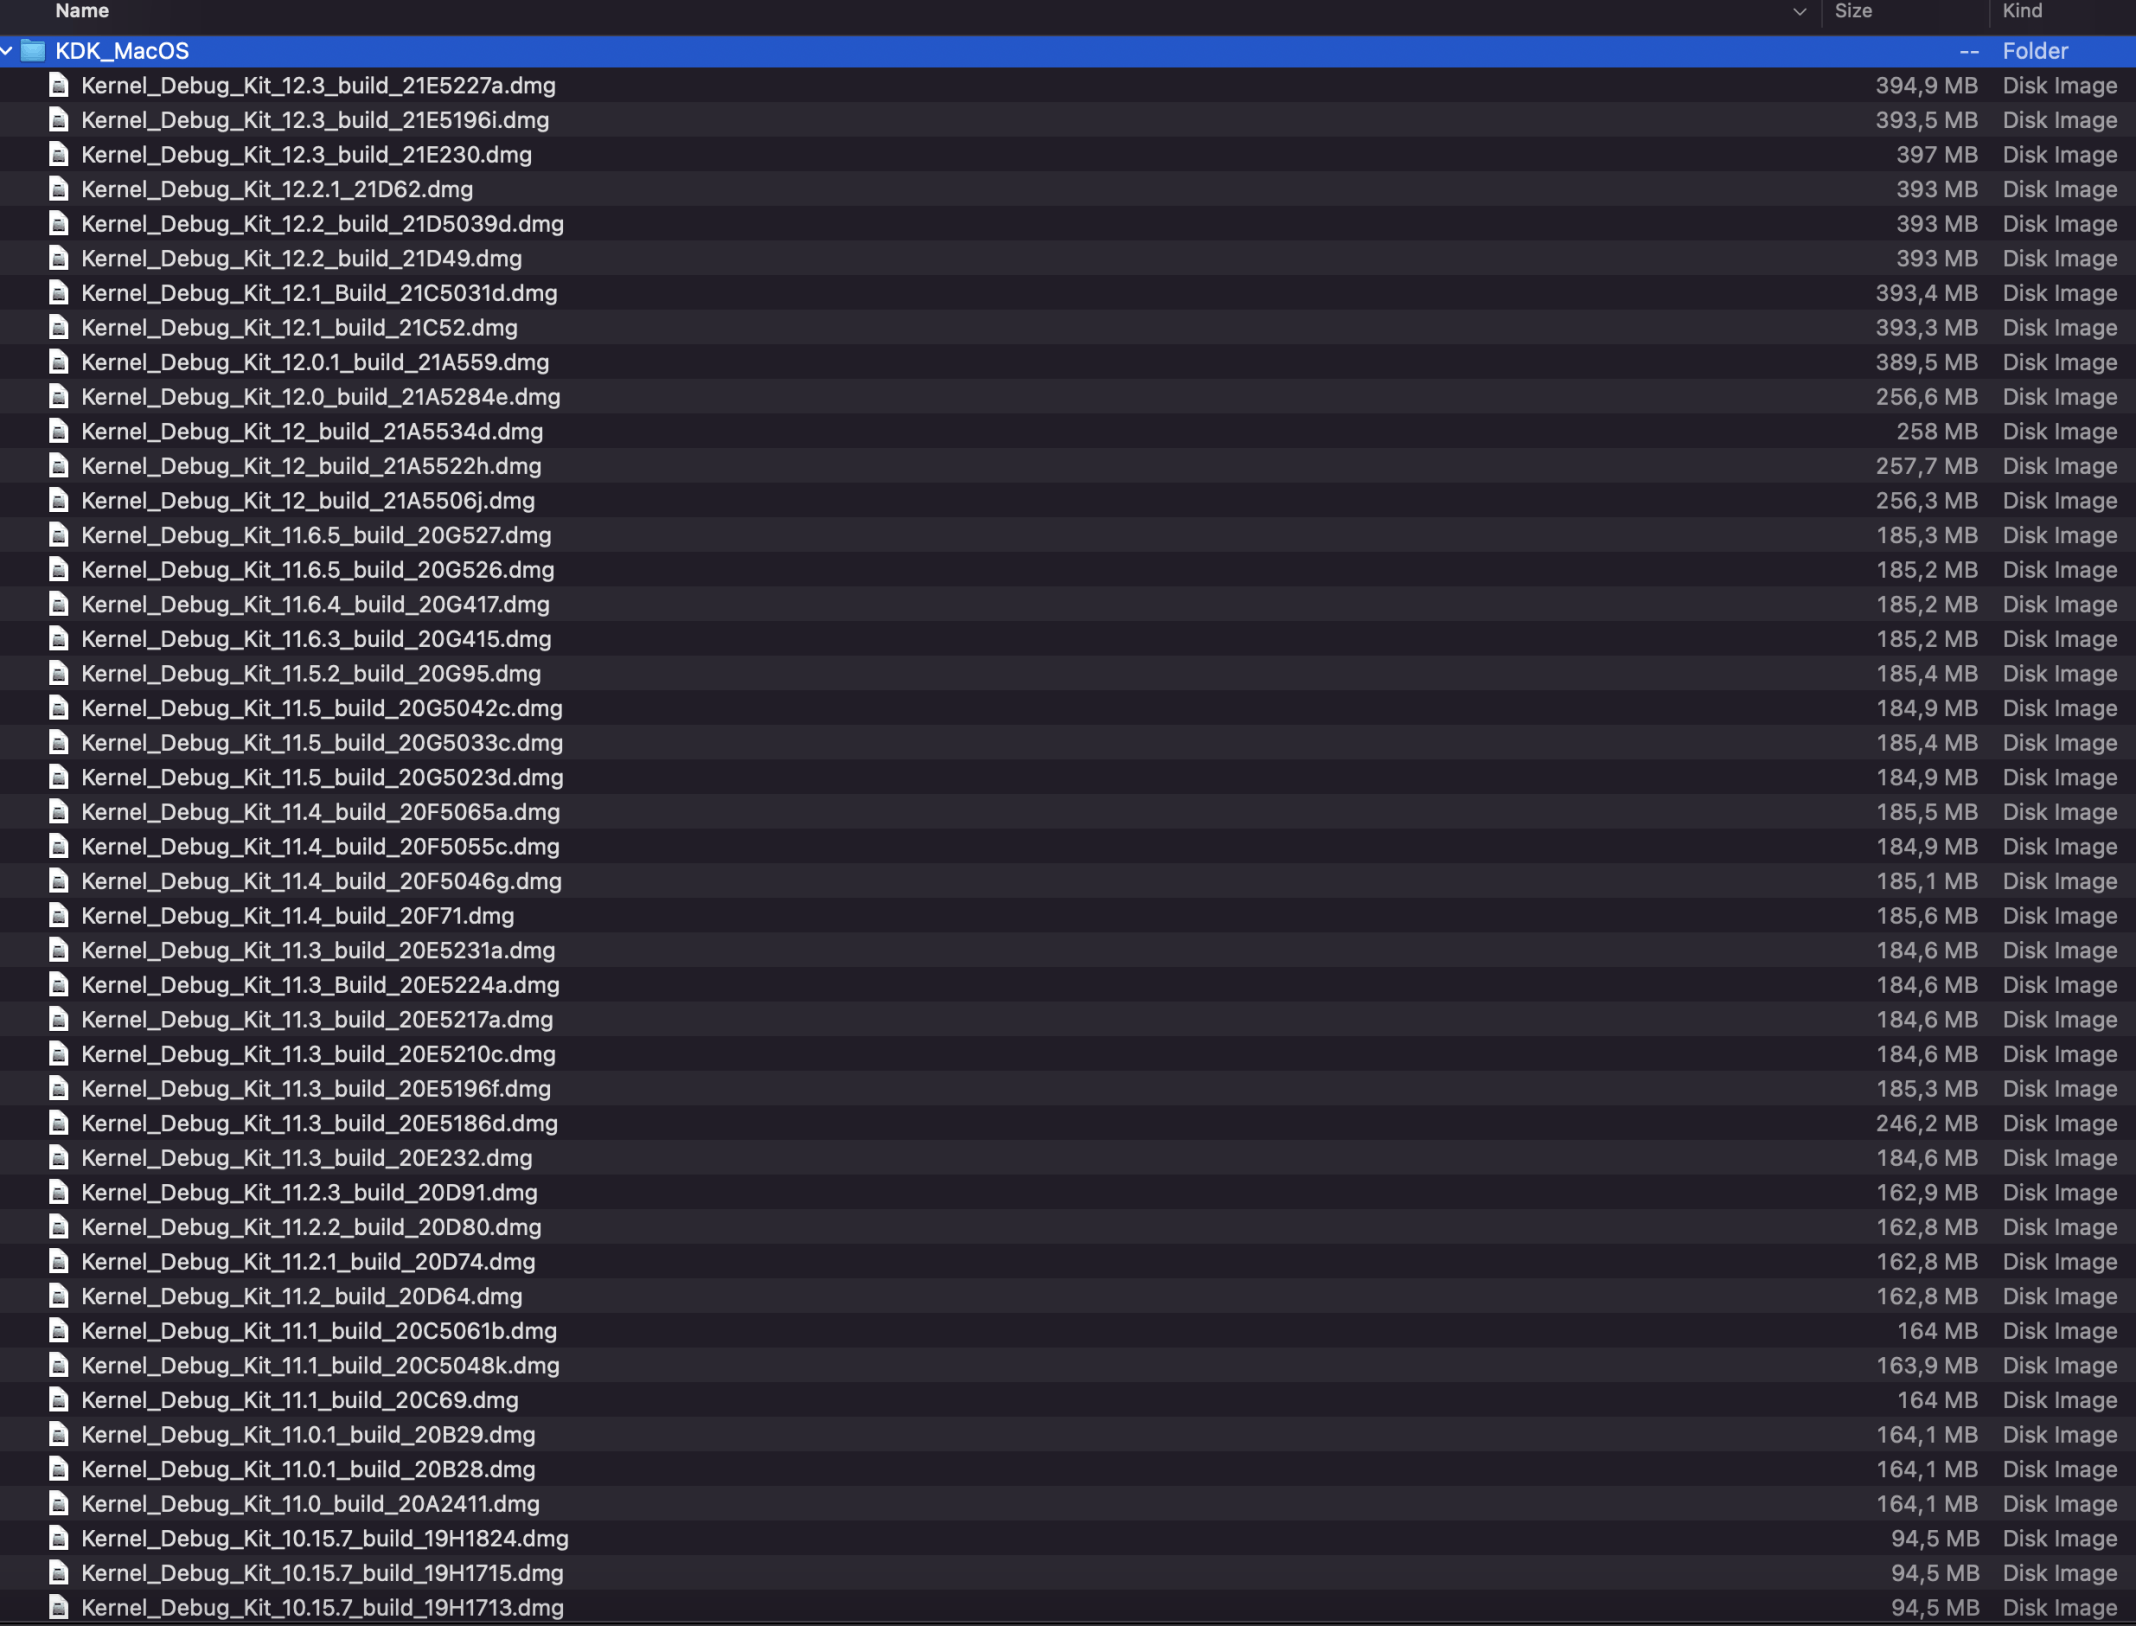Click file icon of Kernel_Debug_Kit_11.5_build_20G5033c.dmg
This screenshot has height=1626, width=2136.
[x=59, y=743]
